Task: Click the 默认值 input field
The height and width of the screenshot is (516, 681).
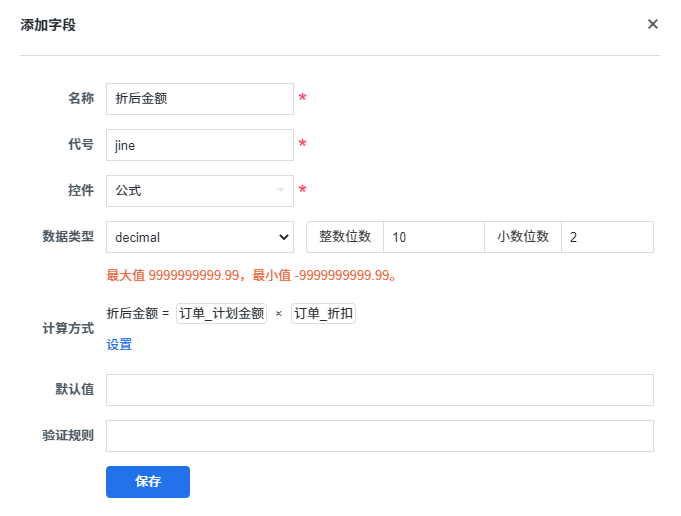Action: click(380, 390)
